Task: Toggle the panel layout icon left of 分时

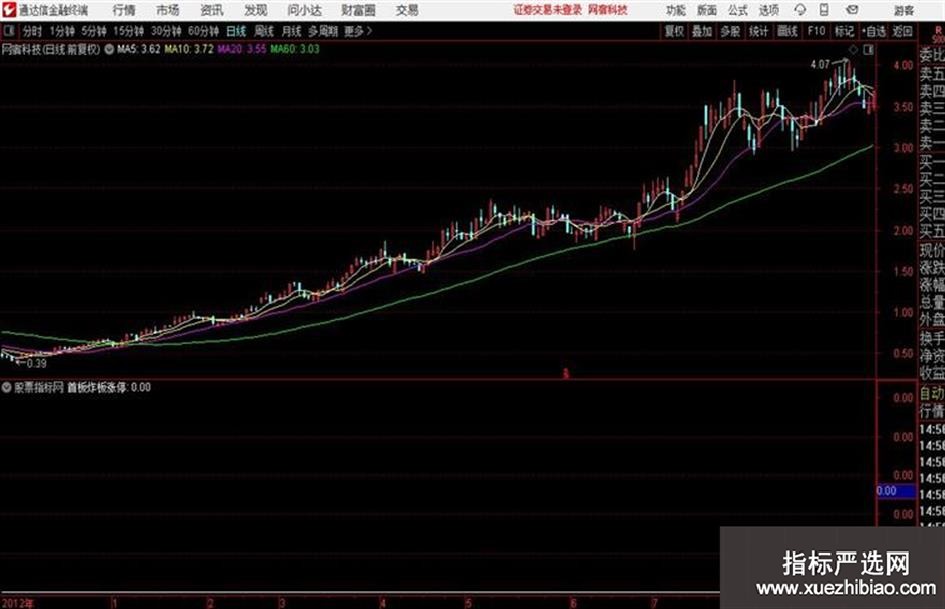Action: (x=8, y=31)
